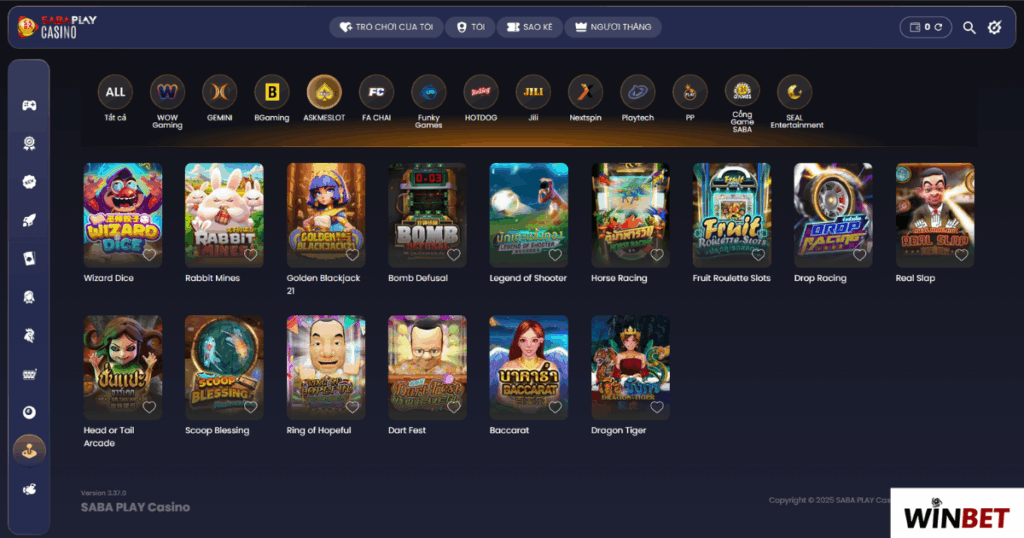The height and width of the screenshot is (538, 1024).
Task: Launch the Dart Fest thumbnail
Action: point(427,367)
